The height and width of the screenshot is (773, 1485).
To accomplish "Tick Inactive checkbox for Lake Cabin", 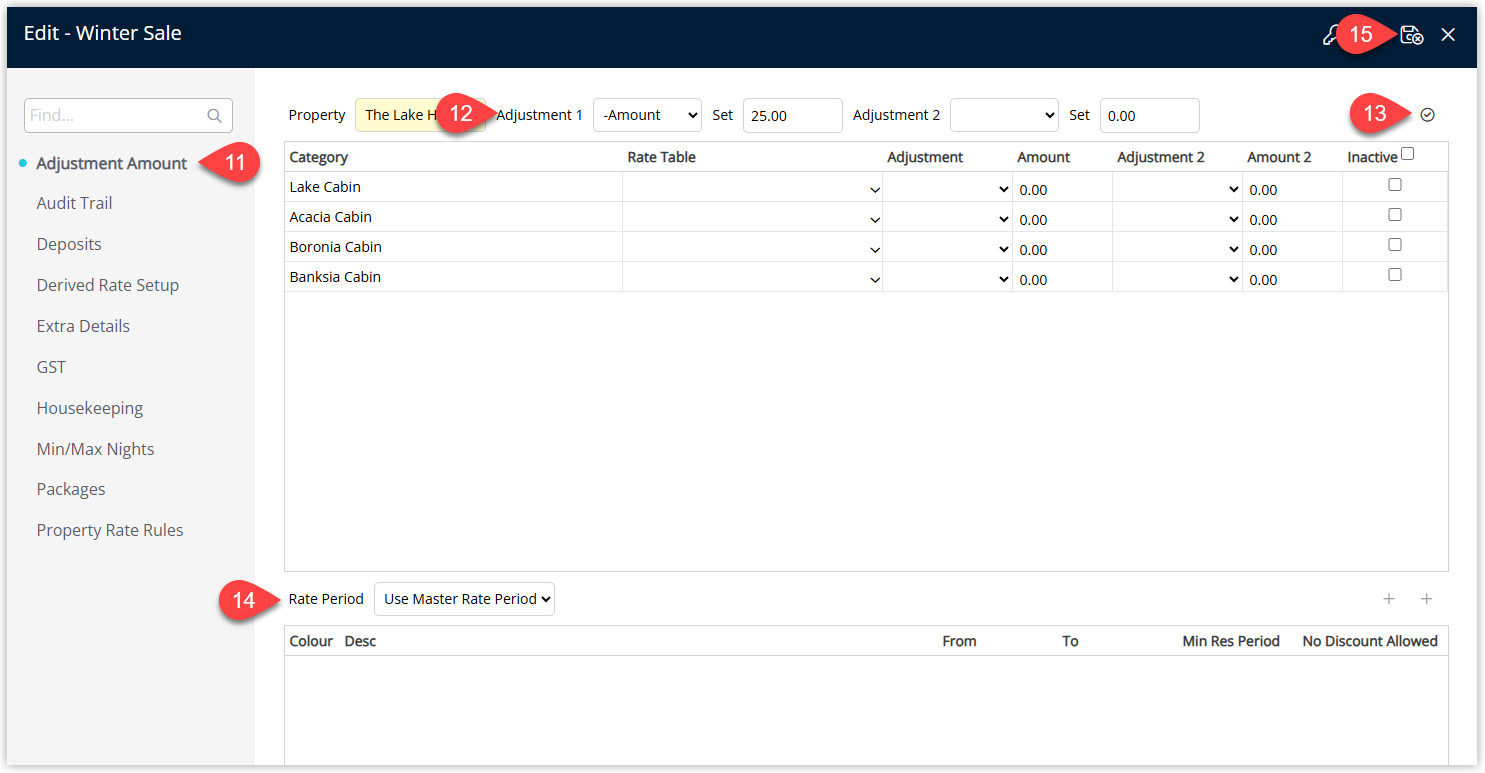I will (1395, 185).
